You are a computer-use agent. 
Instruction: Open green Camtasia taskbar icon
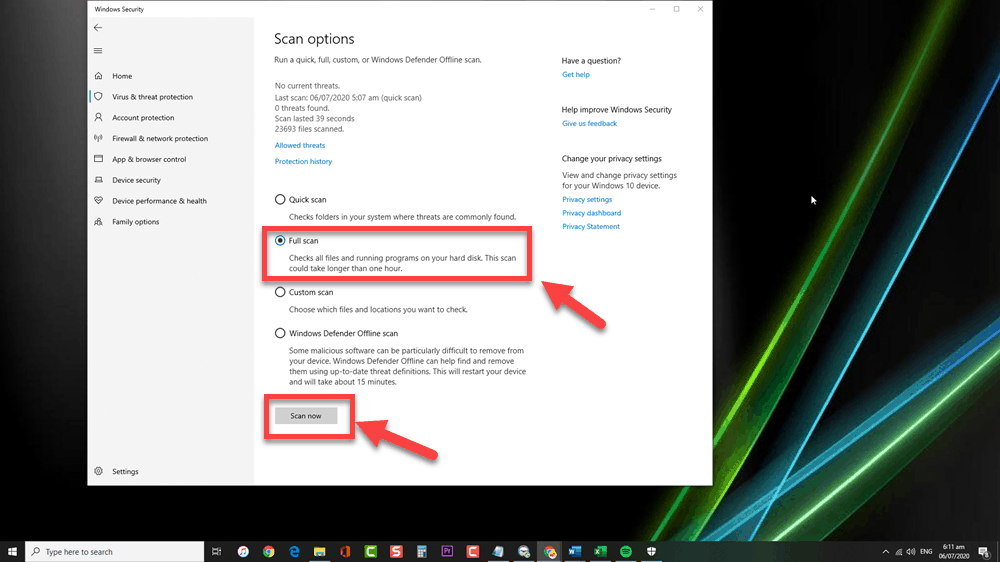[x=371, y=551]
